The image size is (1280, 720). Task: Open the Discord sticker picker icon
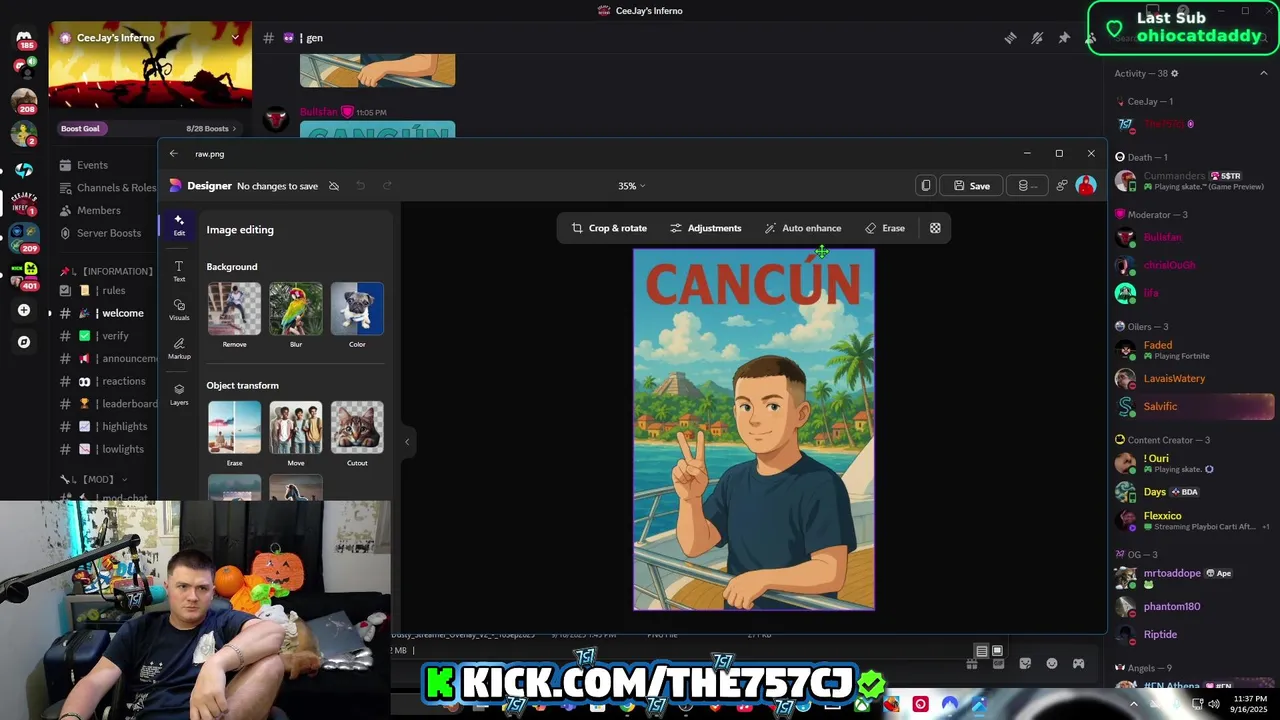point(1025,663)
